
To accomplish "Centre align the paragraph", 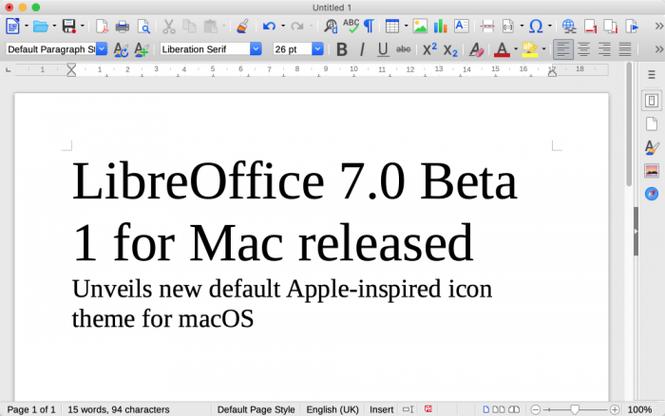I will [584, 50].
